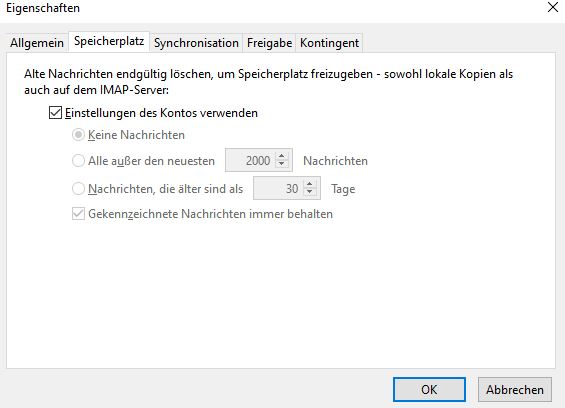Open the Synchronisation tab
This screenshot has width=565, height=408.
(x=196, y=43)
